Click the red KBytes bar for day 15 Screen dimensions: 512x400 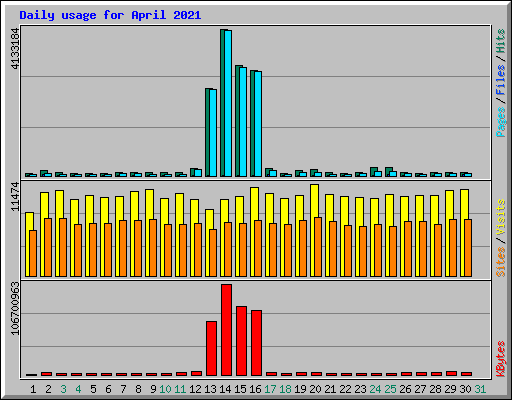(241, 341)
